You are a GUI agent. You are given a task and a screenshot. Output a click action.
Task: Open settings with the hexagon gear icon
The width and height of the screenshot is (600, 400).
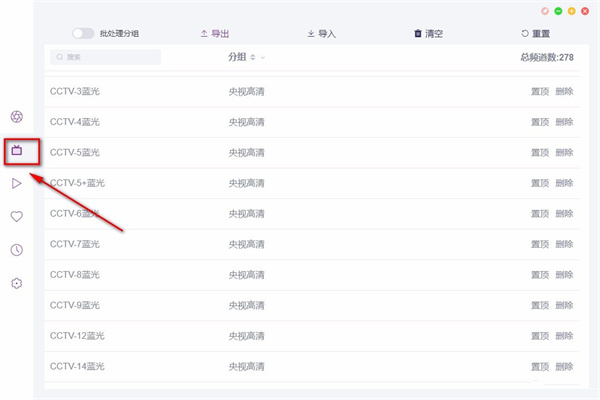[x=17, y=283]
